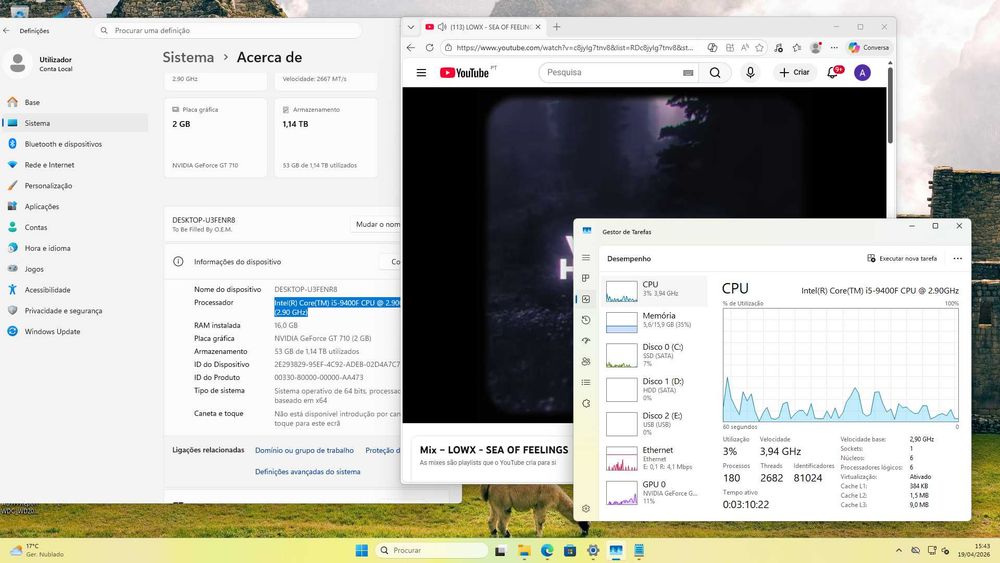
Task: Open App history in Task Manager sidebar
Action: [x=586, y=320]
